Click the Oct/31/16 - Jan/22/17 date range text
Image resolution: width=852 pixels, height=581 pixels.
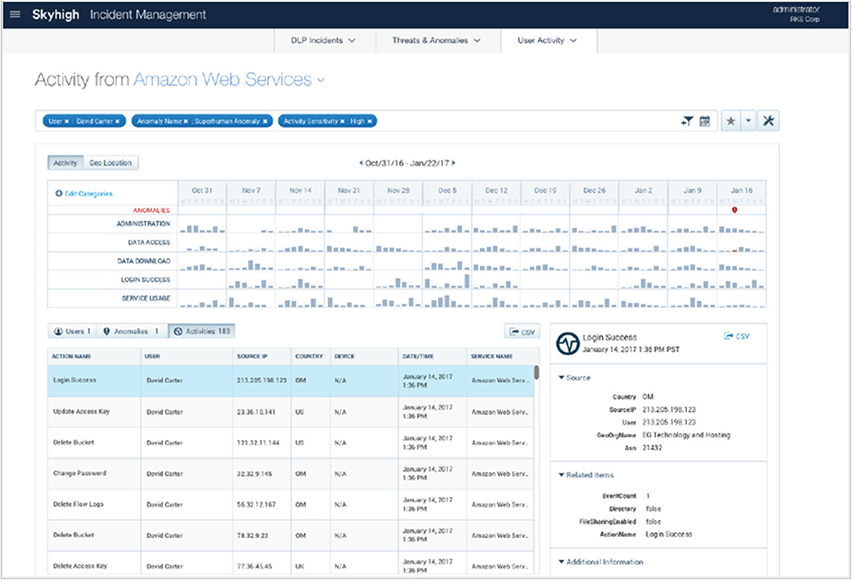point(407,163)
